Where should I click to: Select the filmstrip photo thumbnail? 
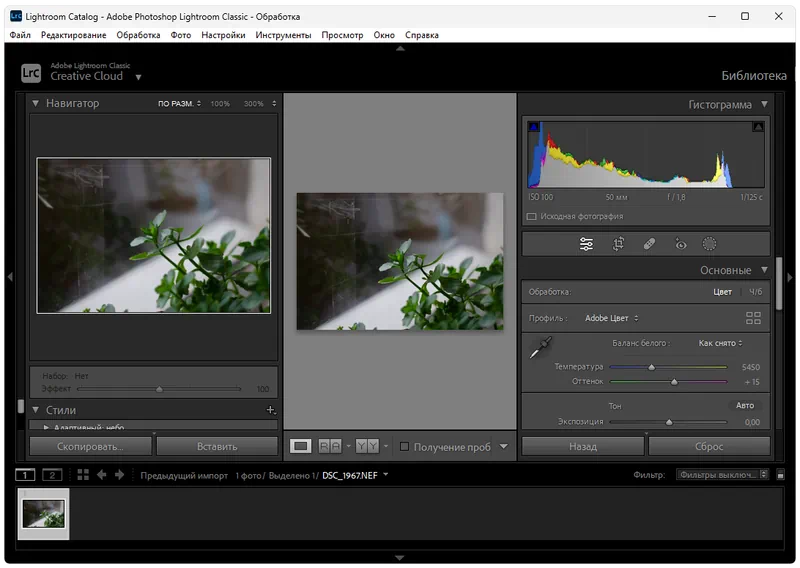click(x=43, y=514)
